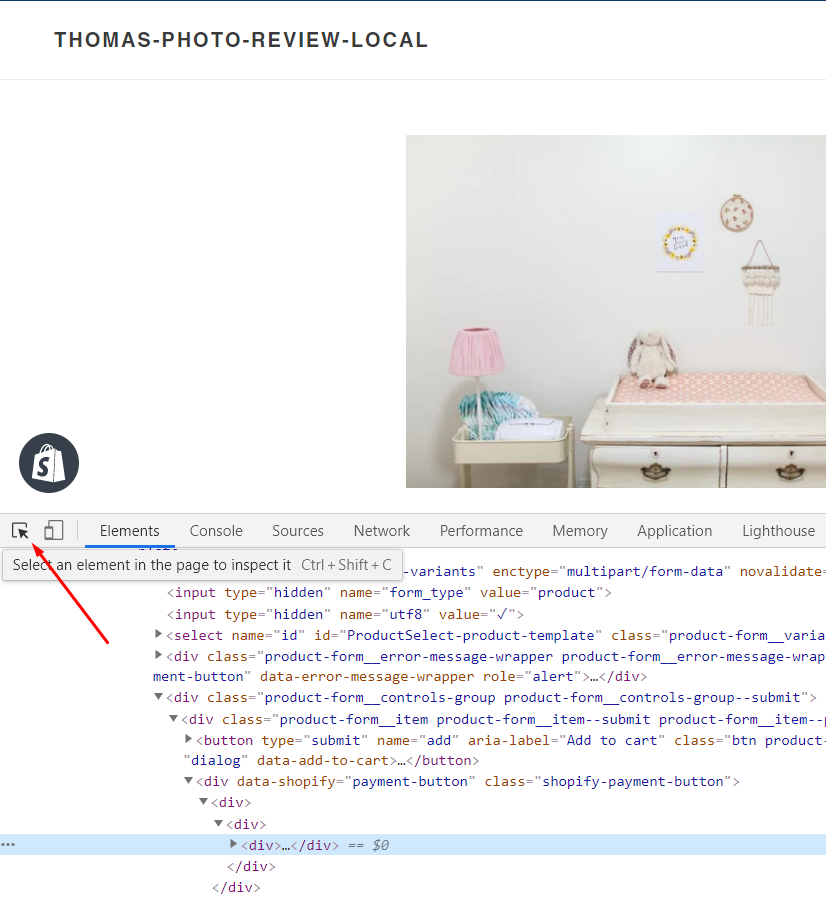Viewport: 826px width, 897px height.
Task: Select the closing </div> below selected row
Action: pyautogui.click(x=251, y=867)
